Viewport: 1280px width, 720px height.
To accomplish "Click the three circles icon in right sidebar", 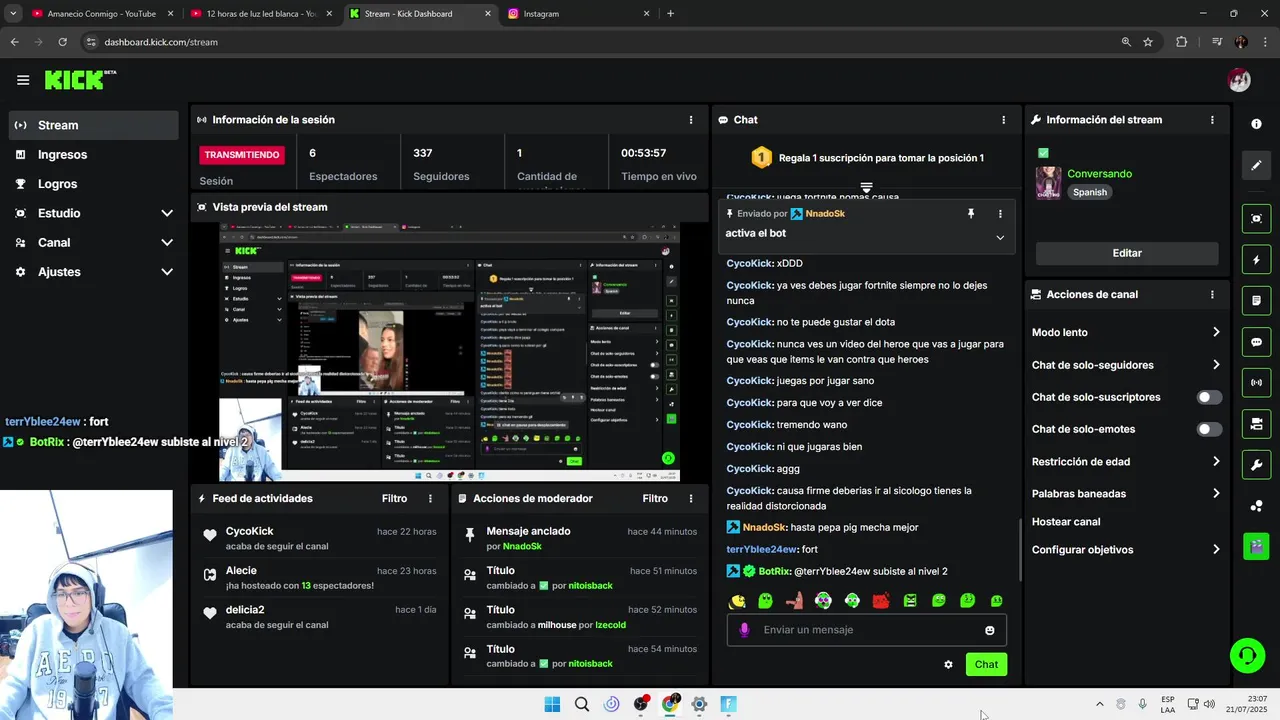I will coord(1256,506).
